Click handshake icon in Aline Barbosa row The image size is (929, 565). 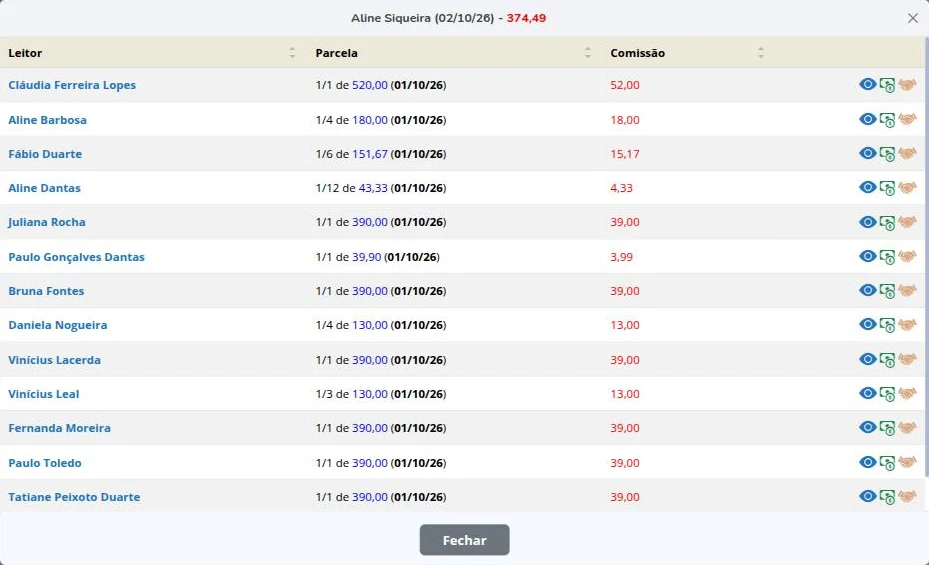907,120
